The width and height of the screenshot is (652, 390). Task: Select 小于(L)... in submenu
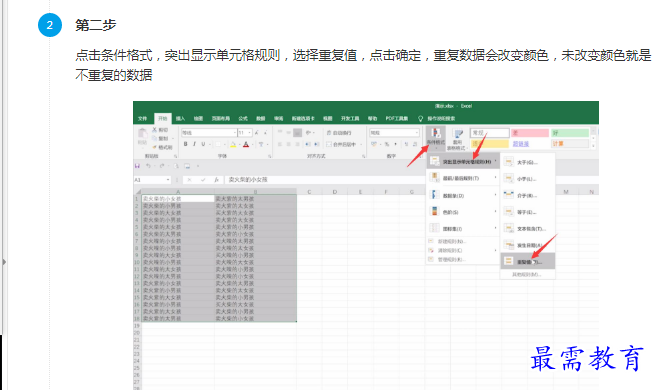pyautogui.click(x=528, y=179)
